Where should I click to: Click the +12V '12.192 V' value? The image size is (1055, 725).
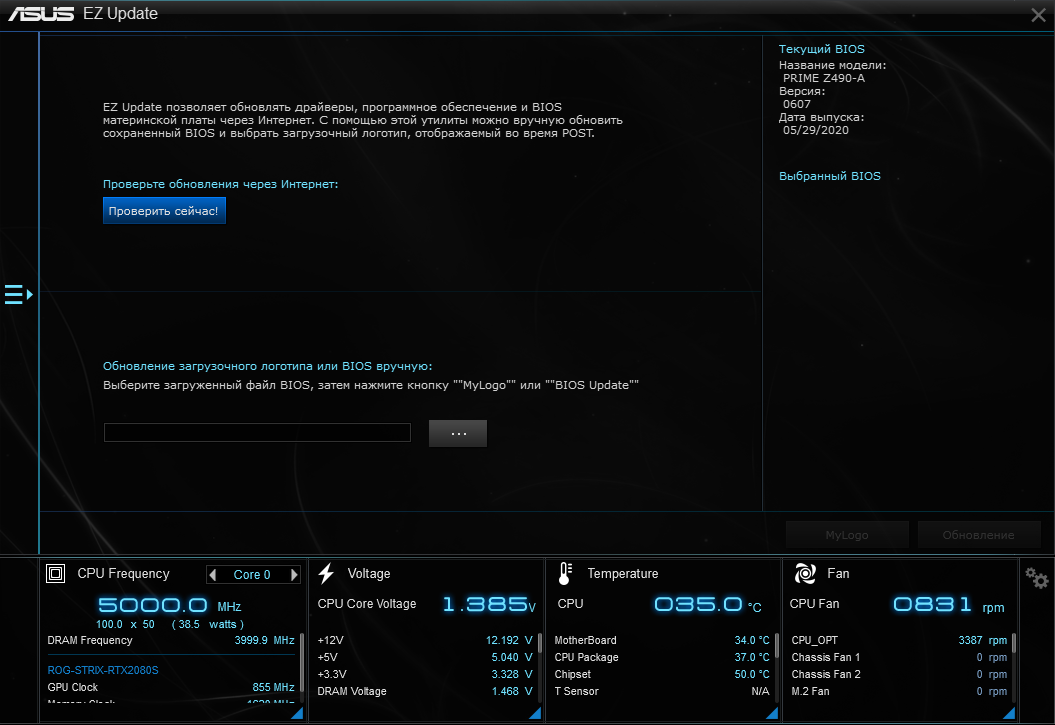point(509,640)
